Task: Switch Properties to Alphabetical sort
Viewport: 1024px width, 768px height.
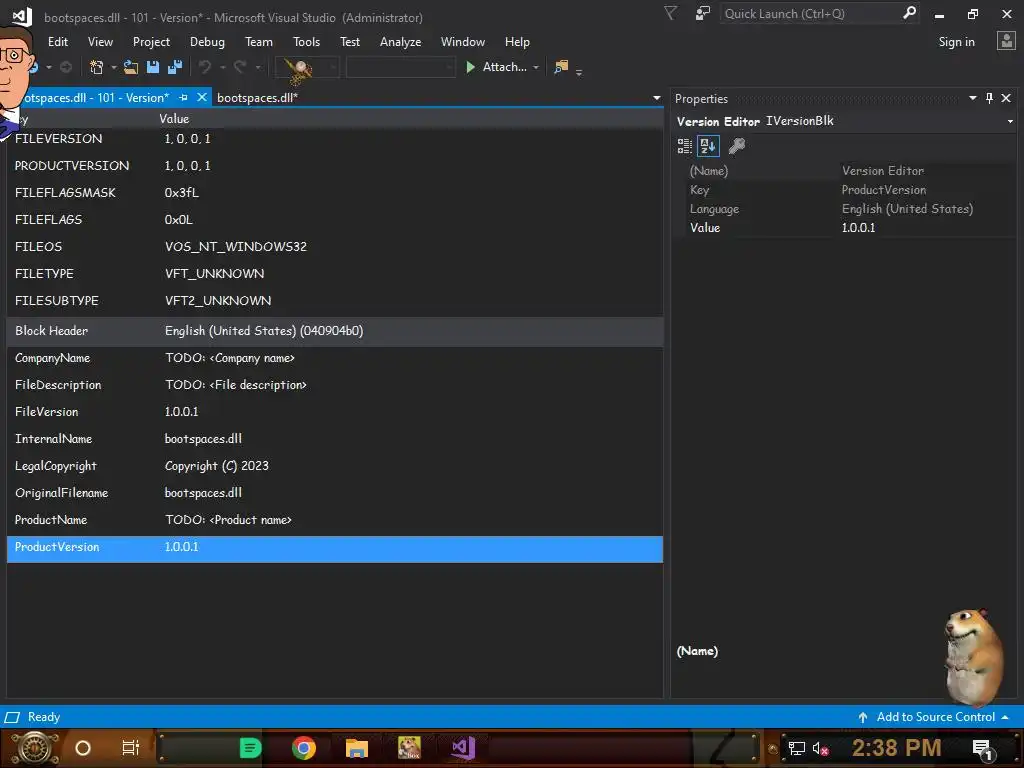Action: coord(709,146)
